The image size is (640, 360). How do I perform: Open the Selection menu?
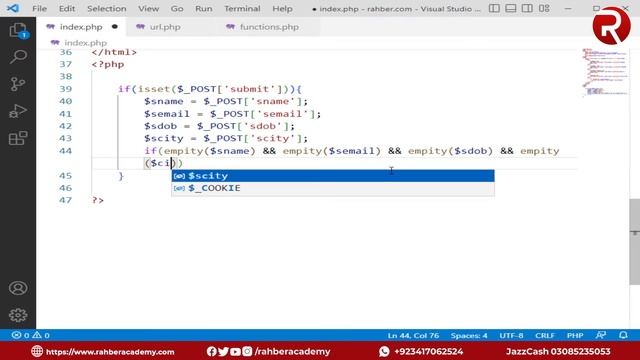[x=107, y=9]
